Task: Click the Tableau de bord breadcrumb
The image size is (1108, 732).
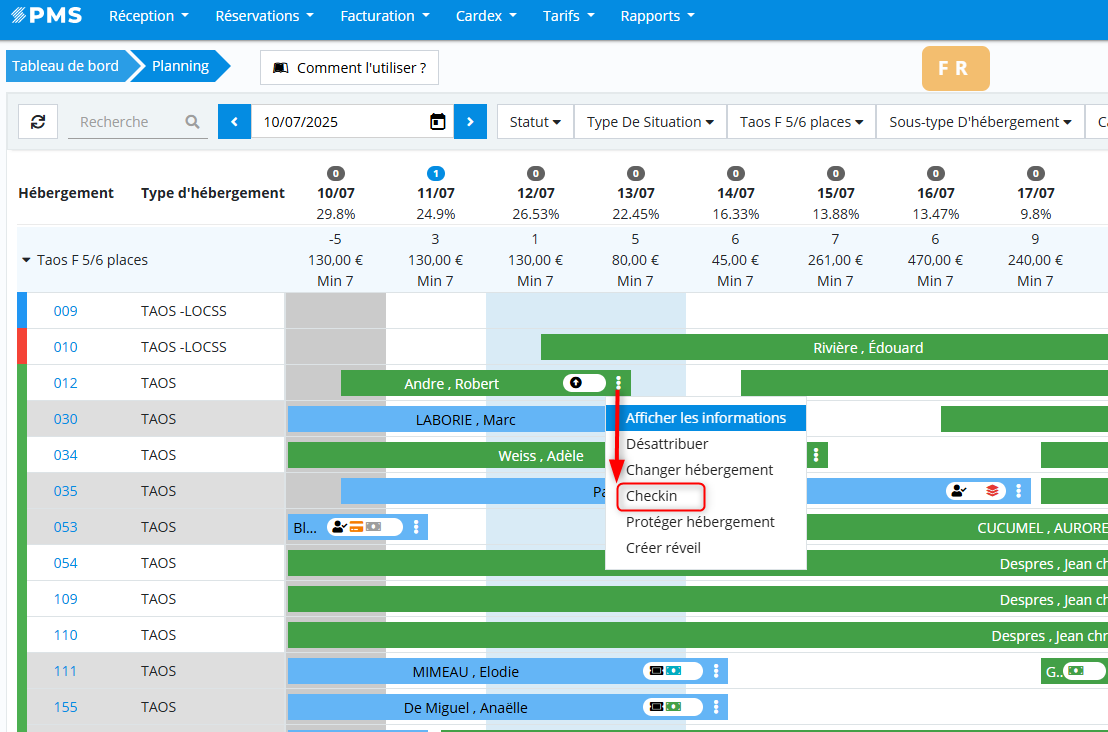Action: 66,67
